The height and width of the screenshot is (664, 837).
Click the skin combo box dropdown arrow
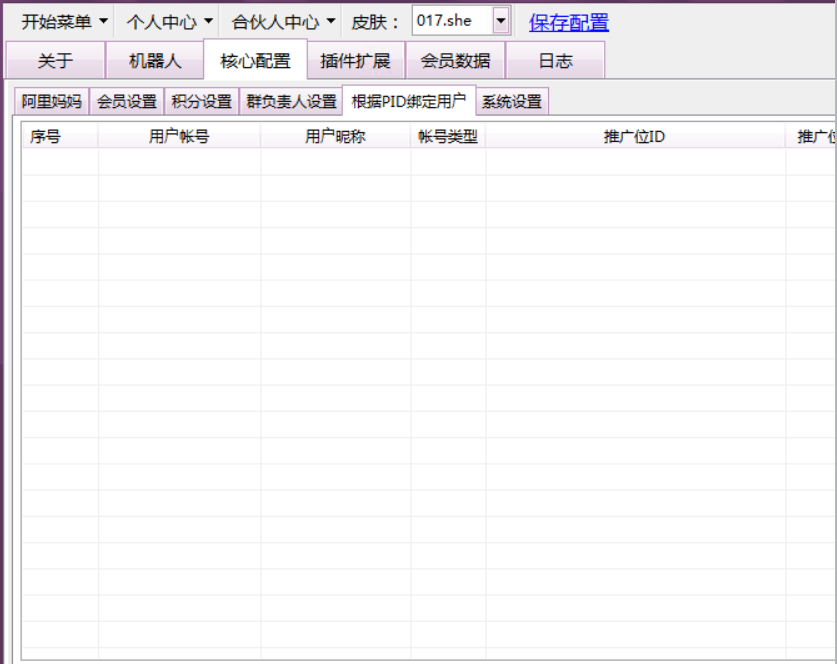pos(501,21)
